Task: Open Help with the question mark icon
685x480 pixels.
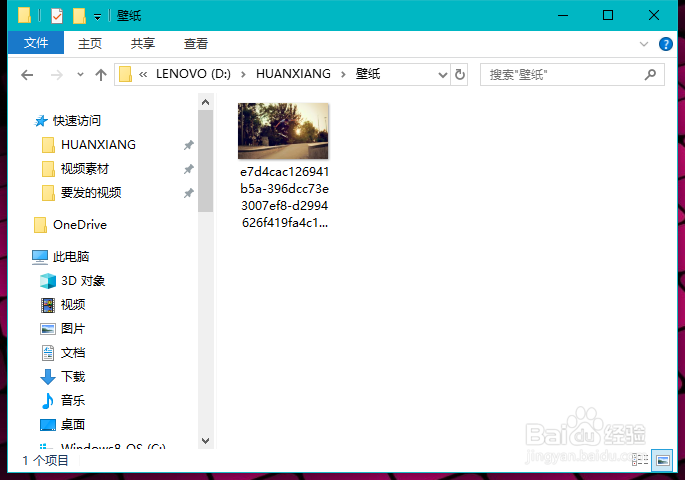Action: 665,44
